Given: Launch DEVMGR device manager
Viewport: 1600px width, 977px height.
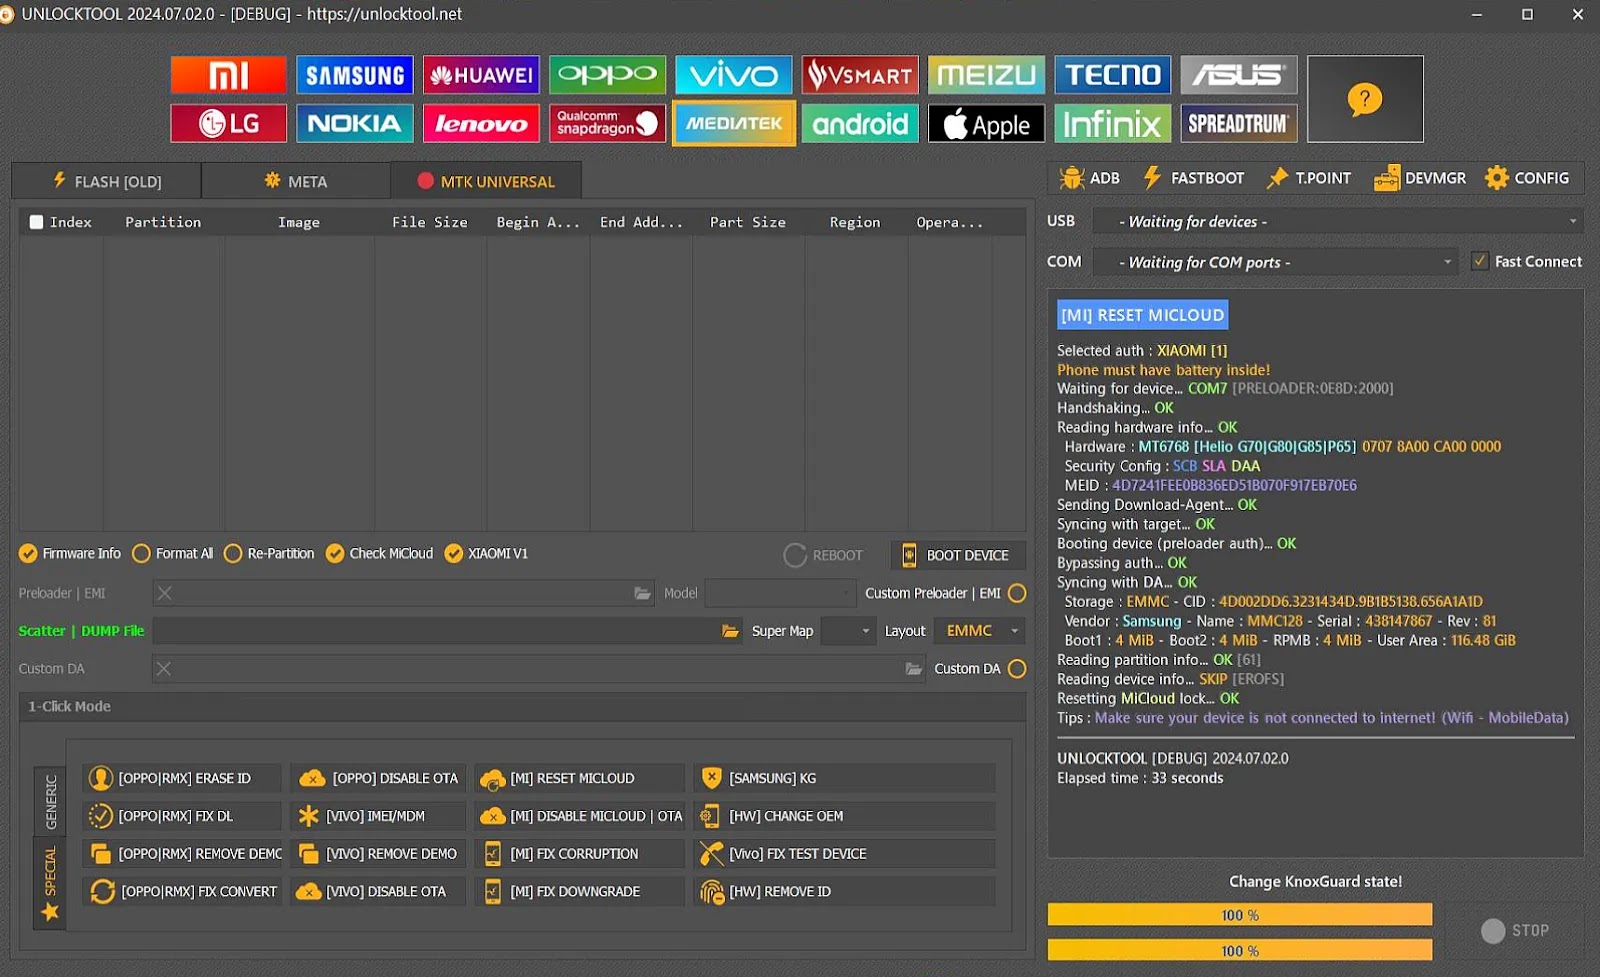Looking at the screenshot, I should pos(1420,178).
